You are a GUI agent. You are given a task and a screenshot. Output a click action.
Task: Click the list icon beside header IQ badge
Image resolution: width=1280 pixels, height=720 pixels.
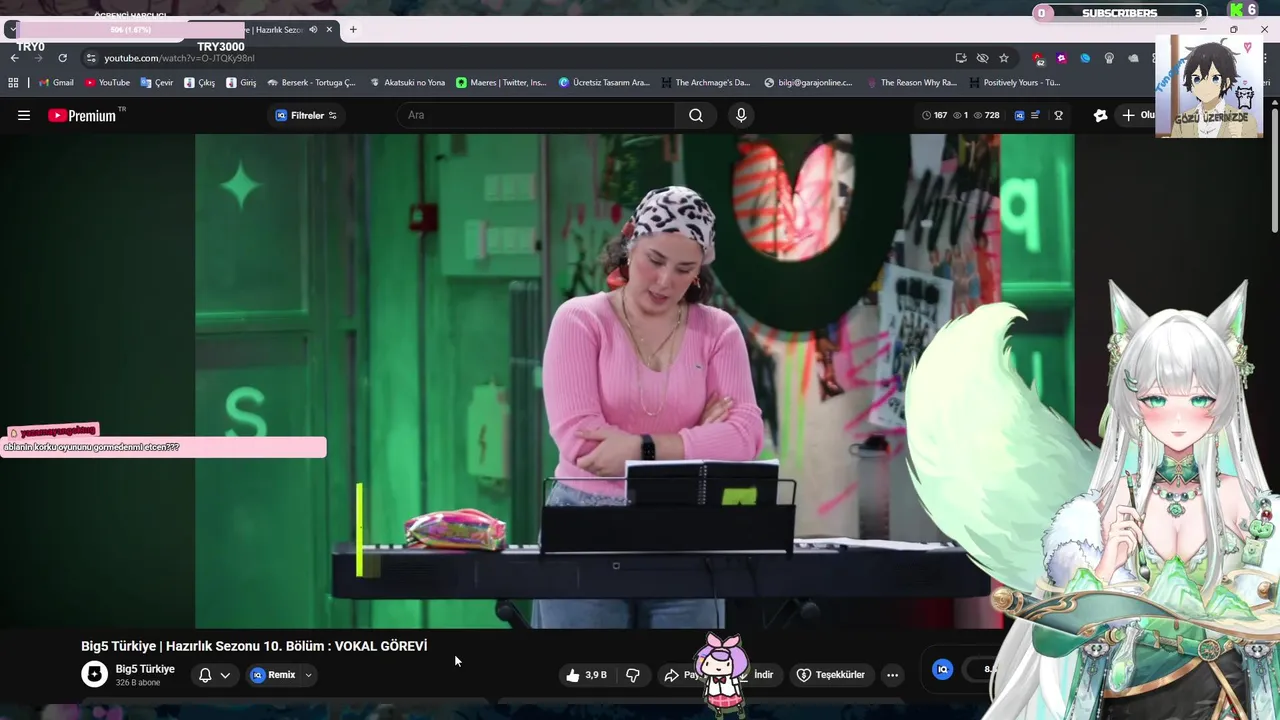(x=1036, y=115)
